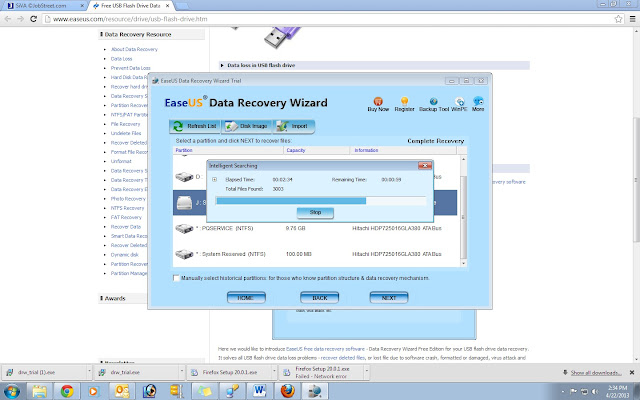This screenshot has height=400, width=640.
Task: Click the WinPE disc icon
Action: [460, 101]
